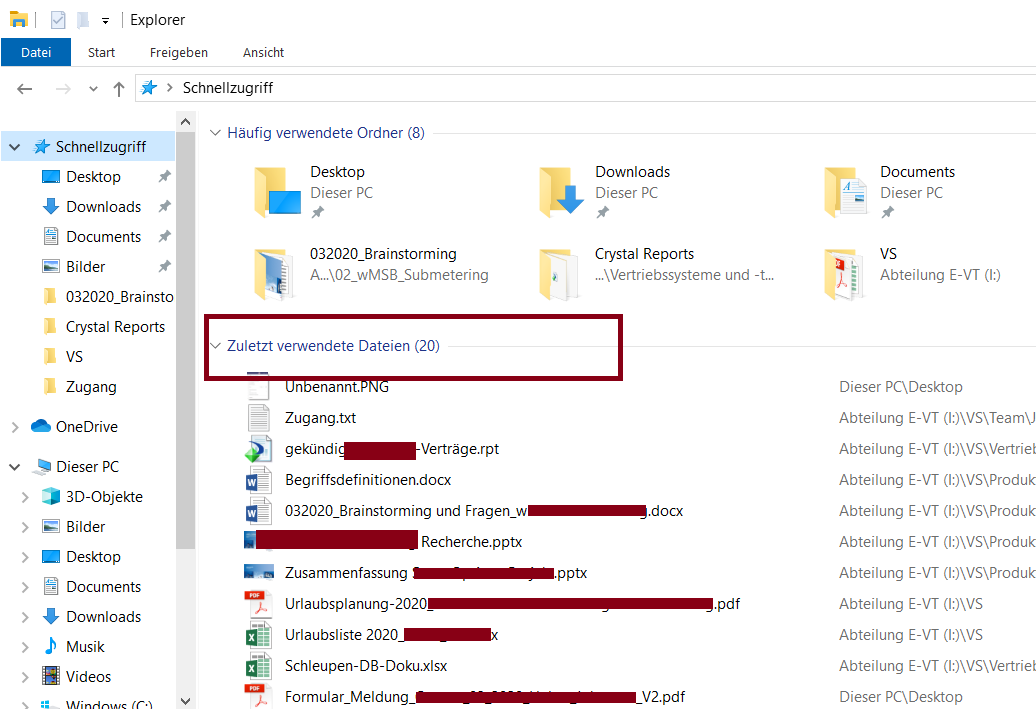Click the sidebar scroll down arrow
1036x709 pixels.
(x=186, y=701)
